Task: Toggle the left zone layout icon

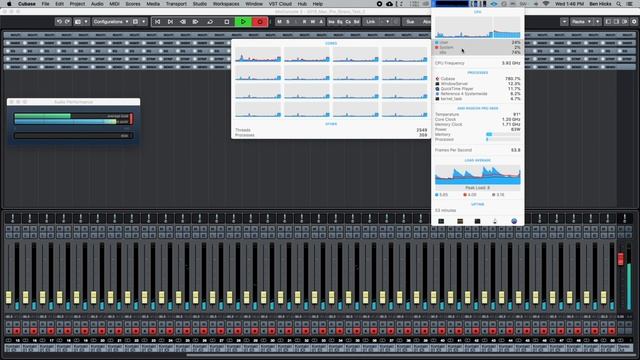Action: click(608, 22)
